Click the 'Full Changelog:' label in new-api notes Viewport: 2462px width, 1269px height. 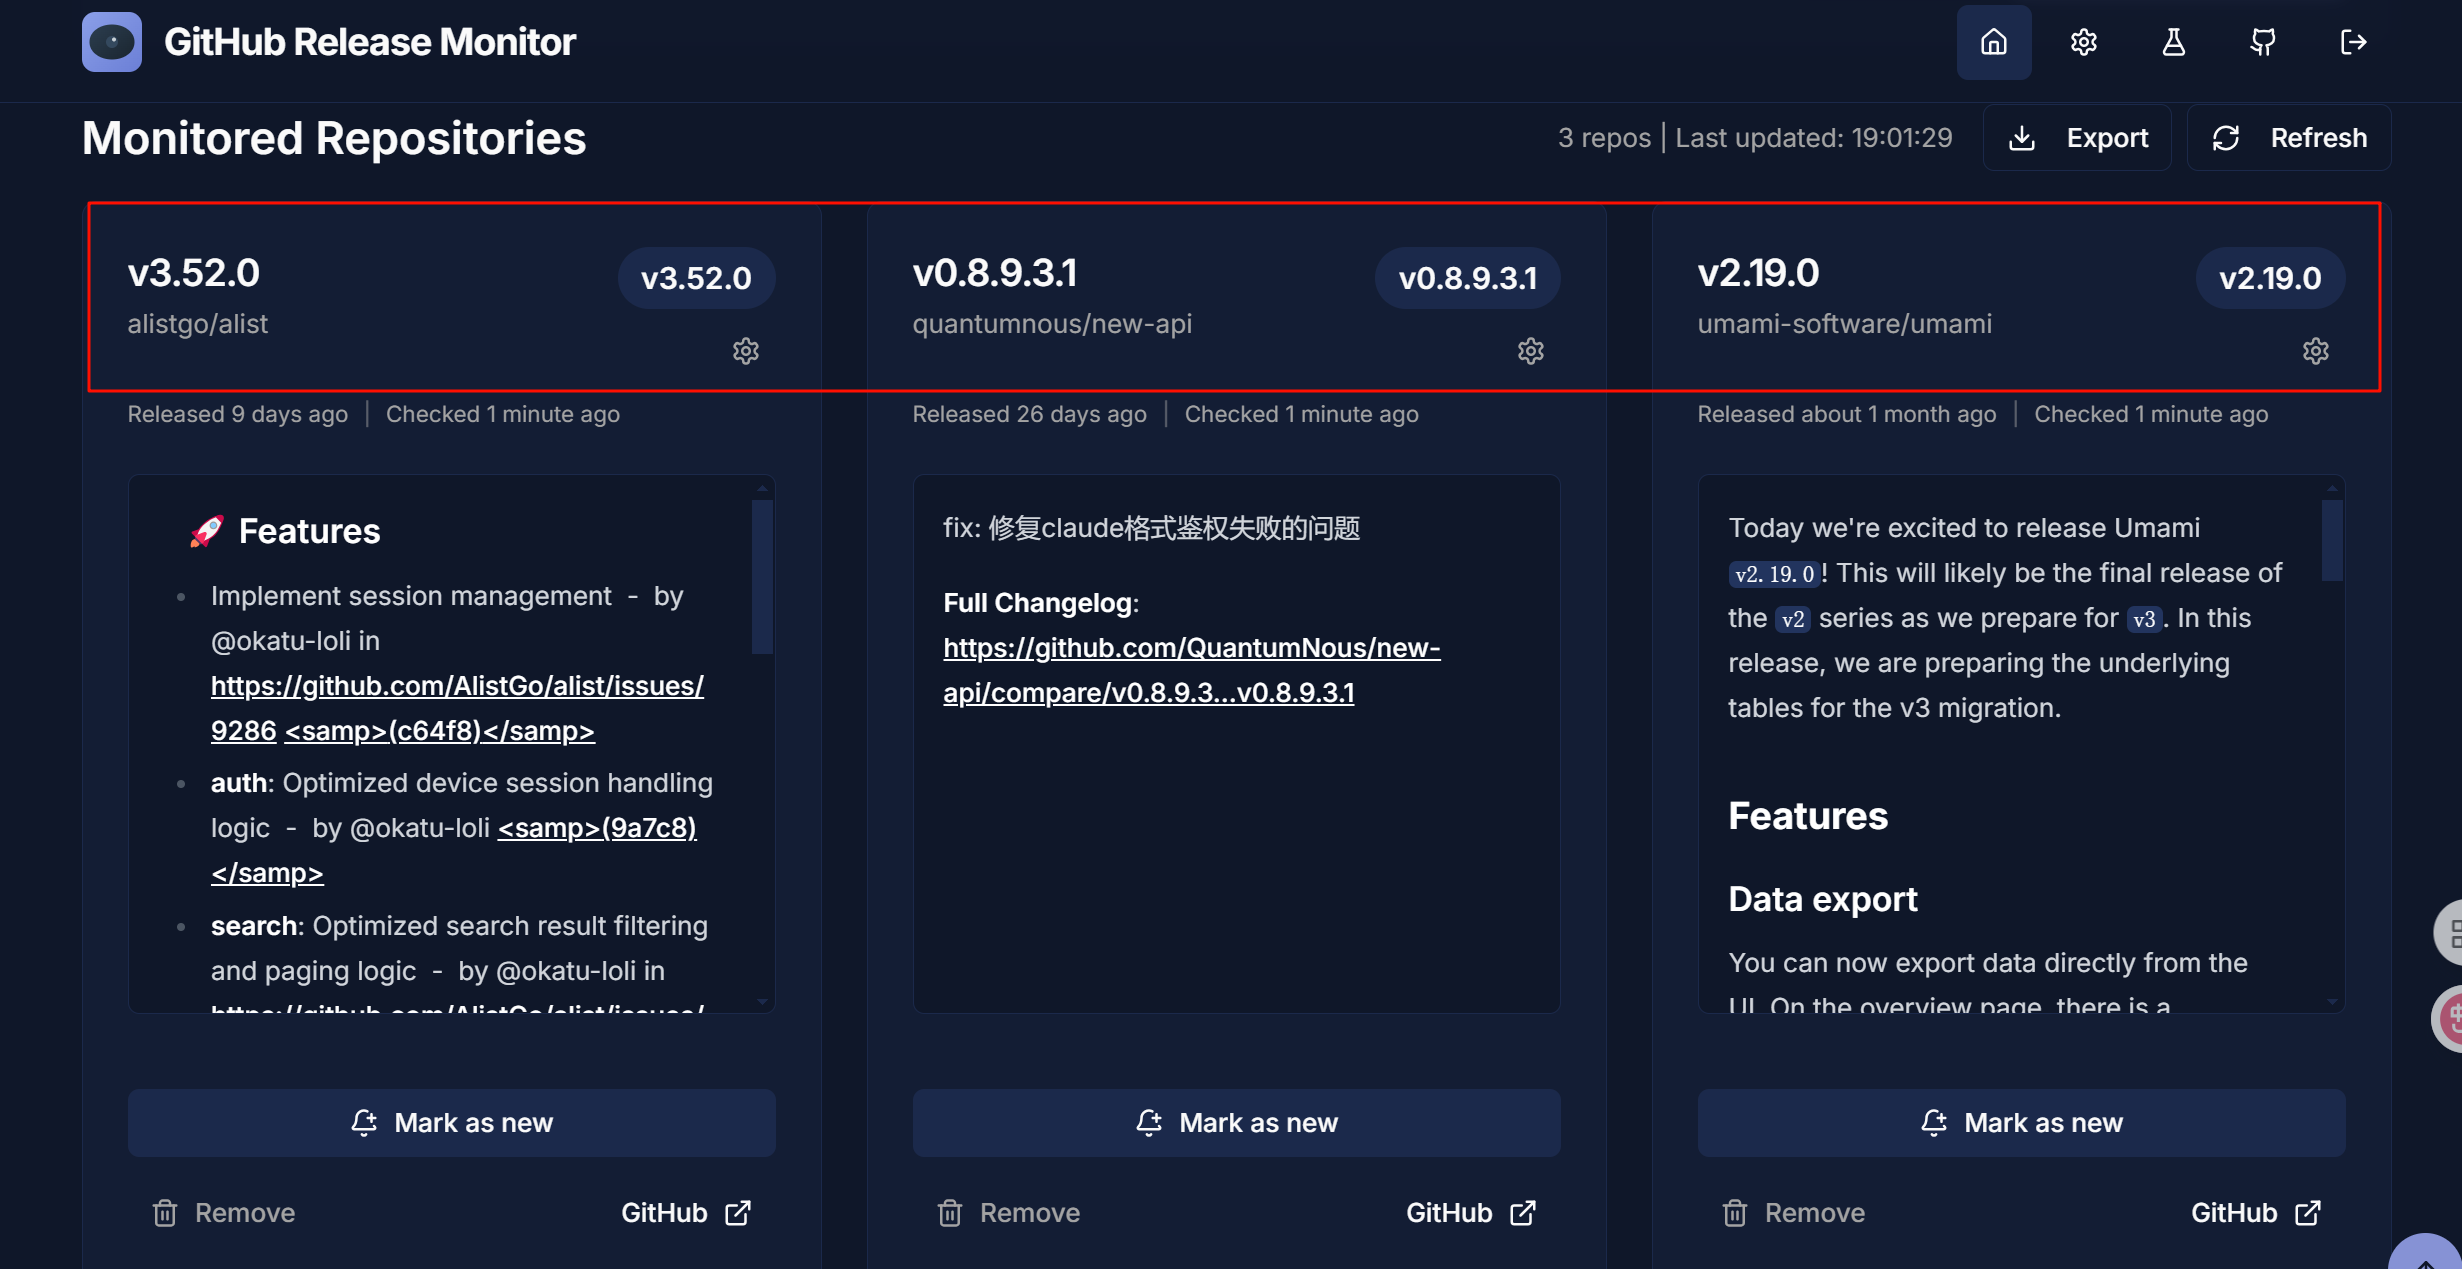(1041, 603)
